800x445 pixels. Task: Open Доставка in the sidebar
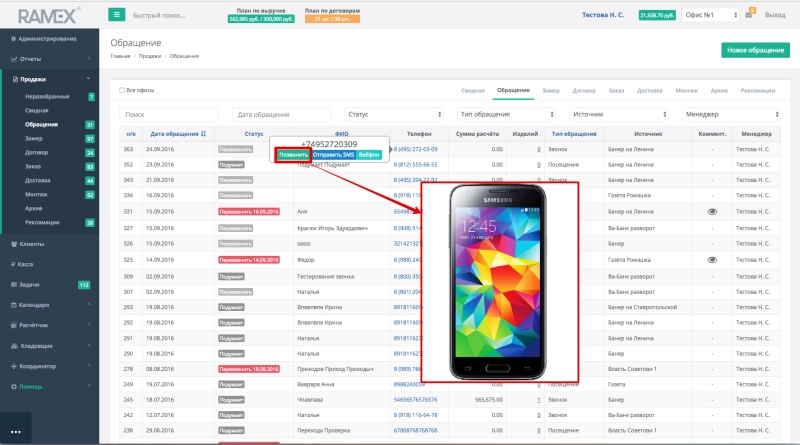(x=37, y=181)
